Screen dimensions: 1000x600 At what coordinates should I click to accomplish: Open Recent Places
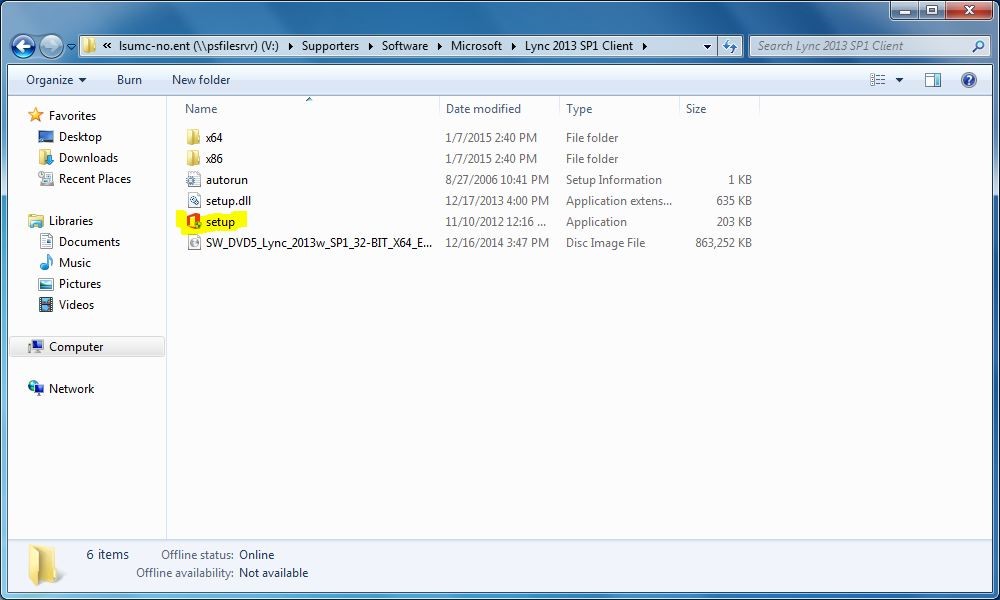point(94,179)
